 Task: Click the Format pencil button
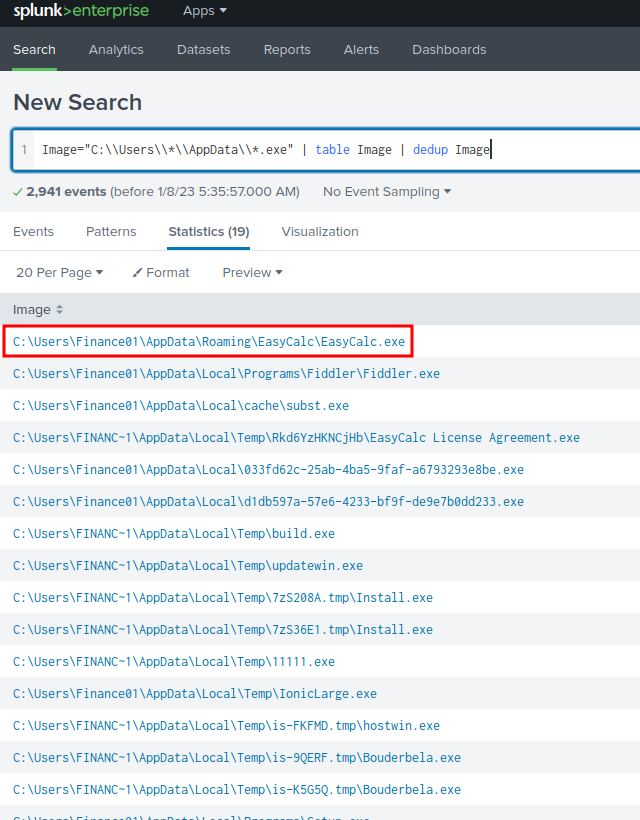click(161, 272)
